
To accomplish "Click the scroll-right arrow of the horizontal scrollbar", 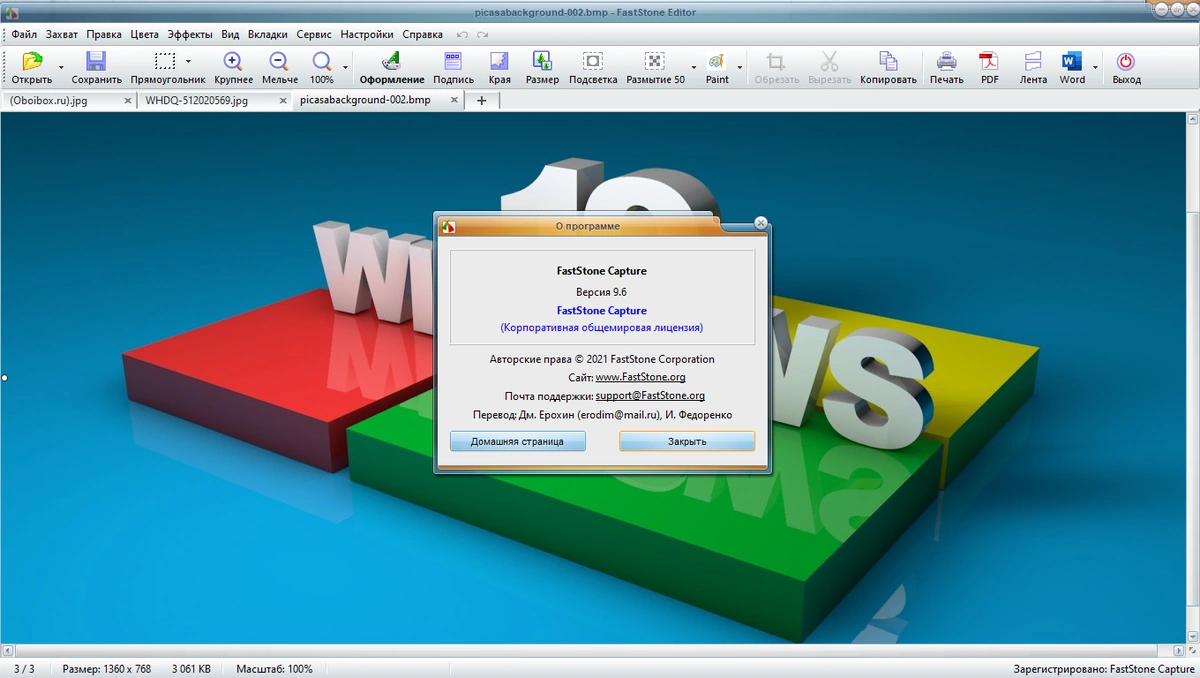I will point(1179,651).
